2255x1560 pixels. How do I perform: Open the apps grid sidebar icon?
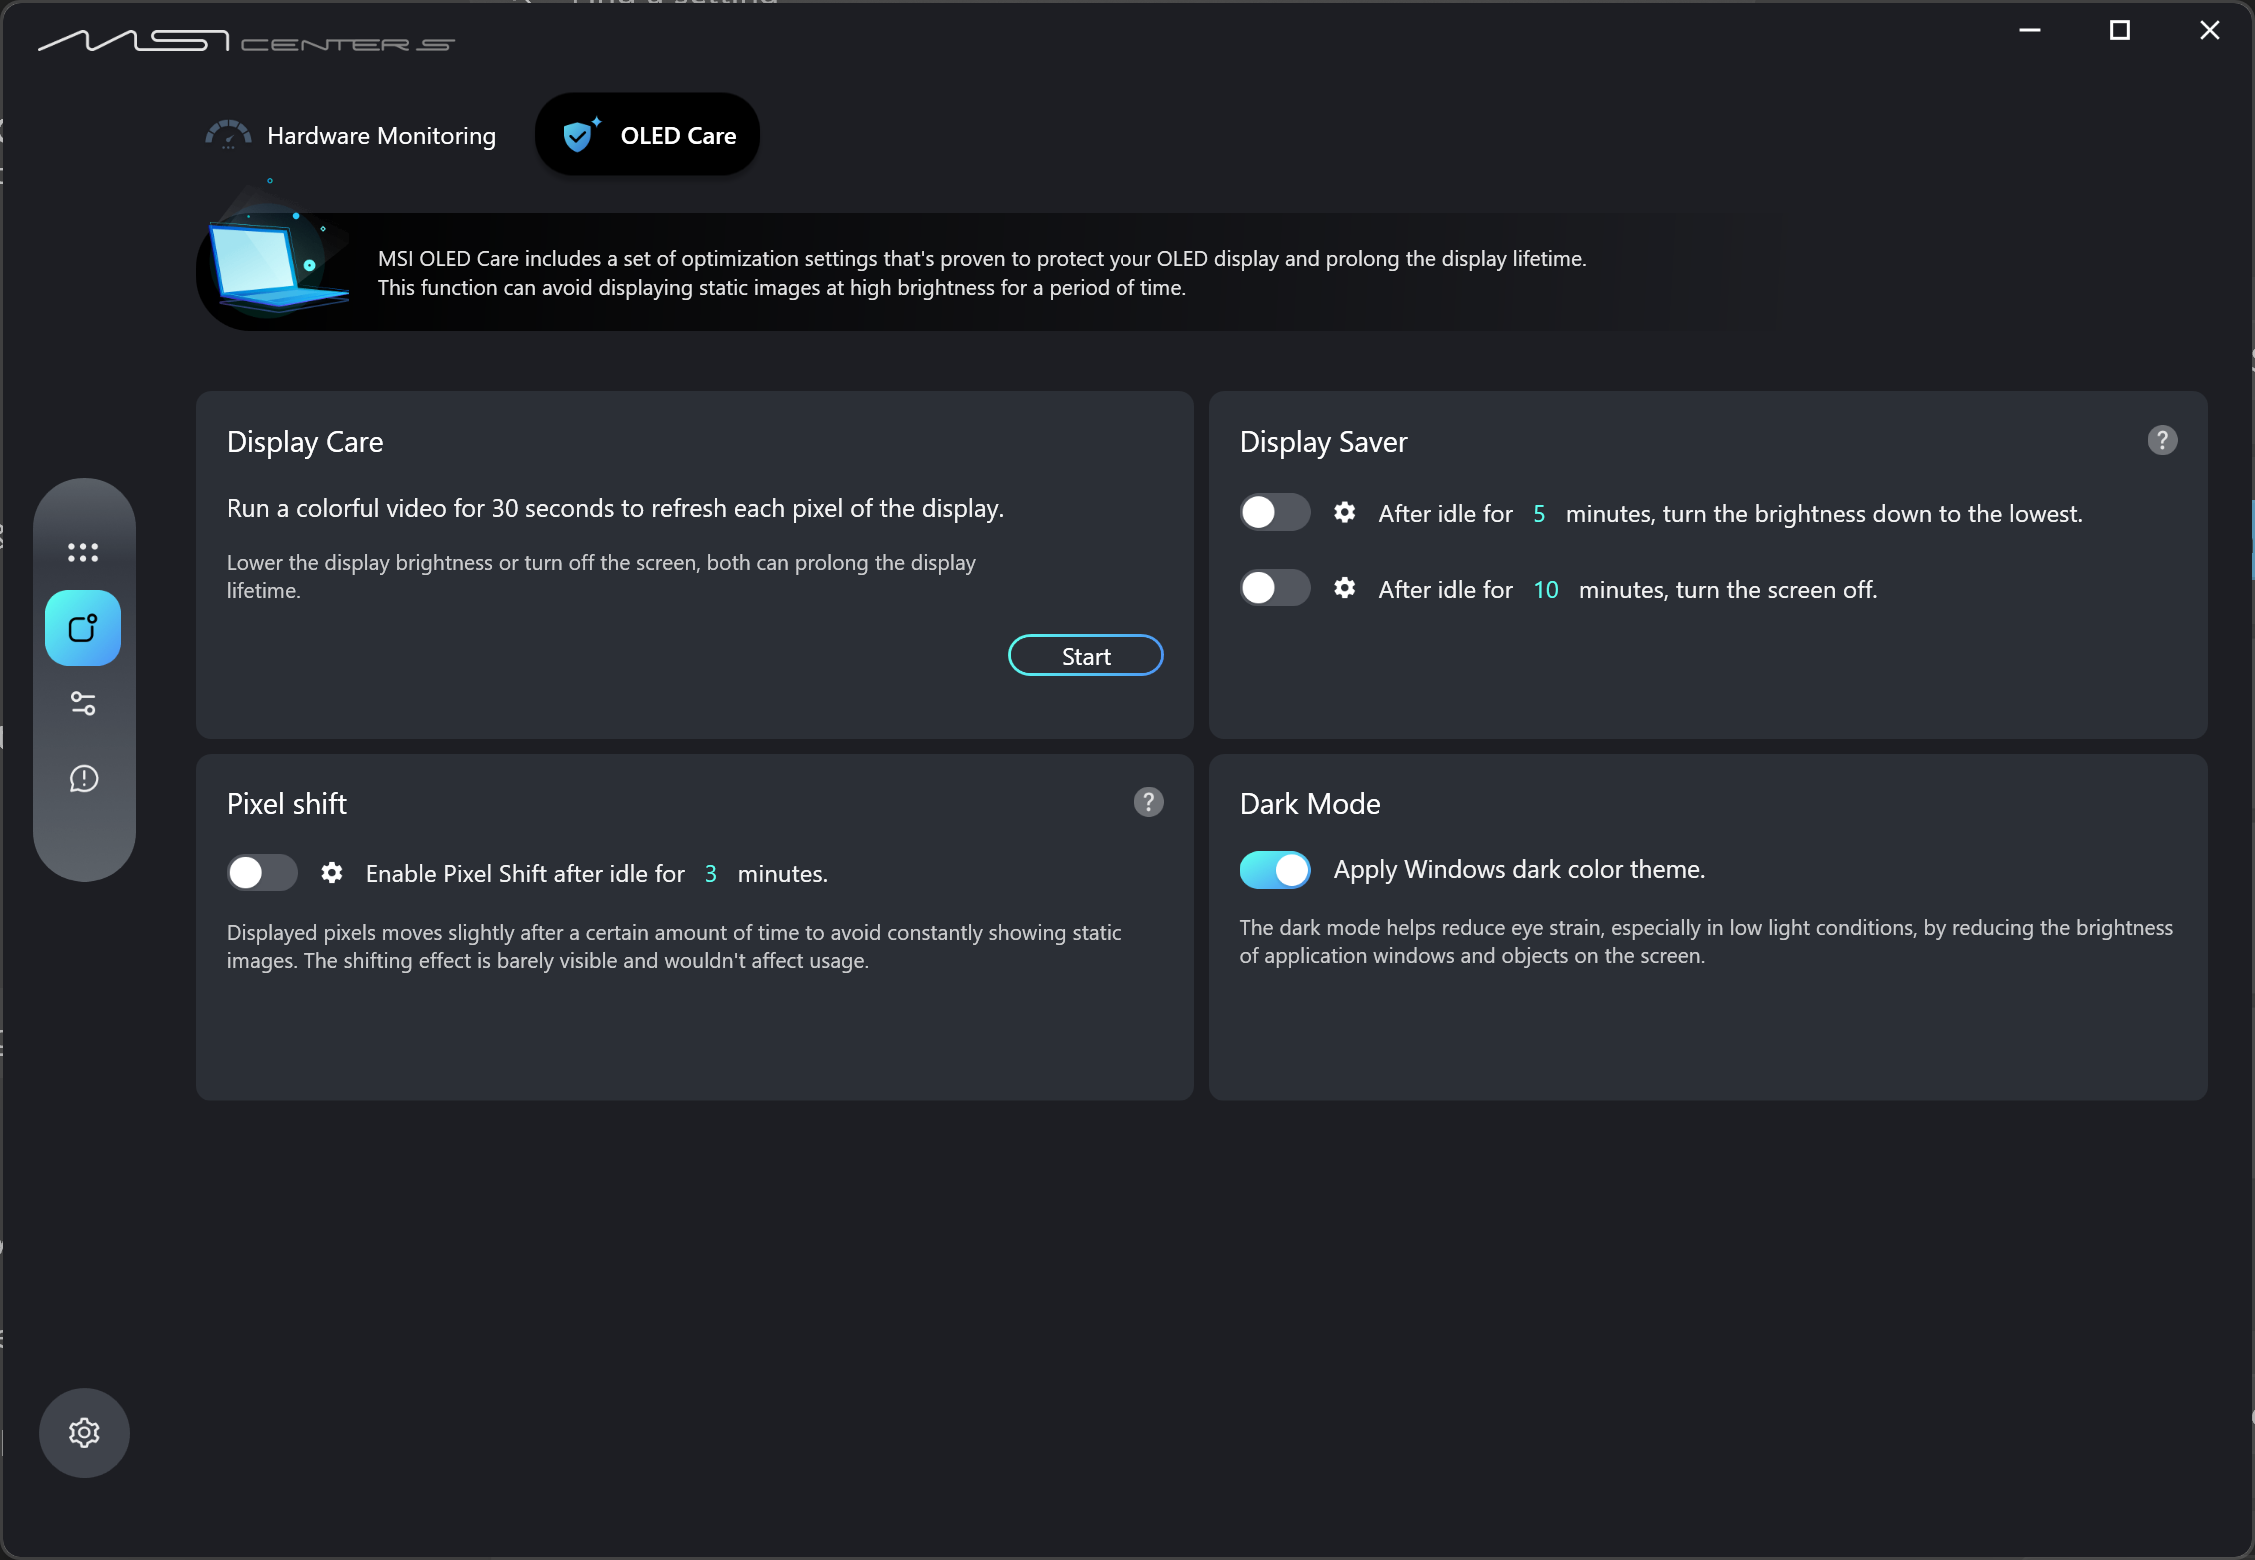[83, 552]
